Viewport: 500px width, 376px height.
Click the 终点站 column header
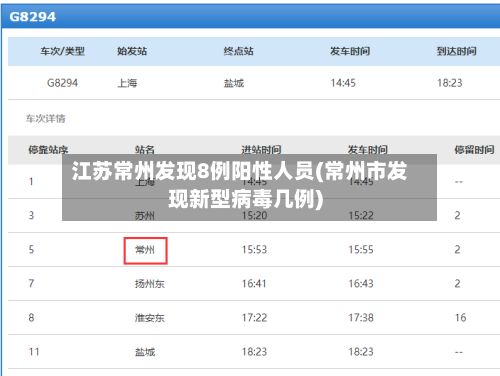click(239, 51)
